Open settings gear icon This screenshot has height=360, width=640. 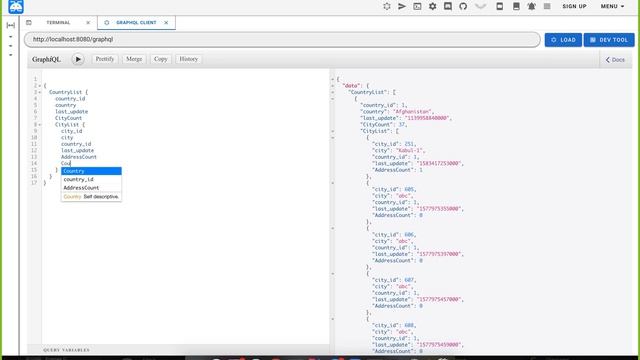click(x=432, y=7)
